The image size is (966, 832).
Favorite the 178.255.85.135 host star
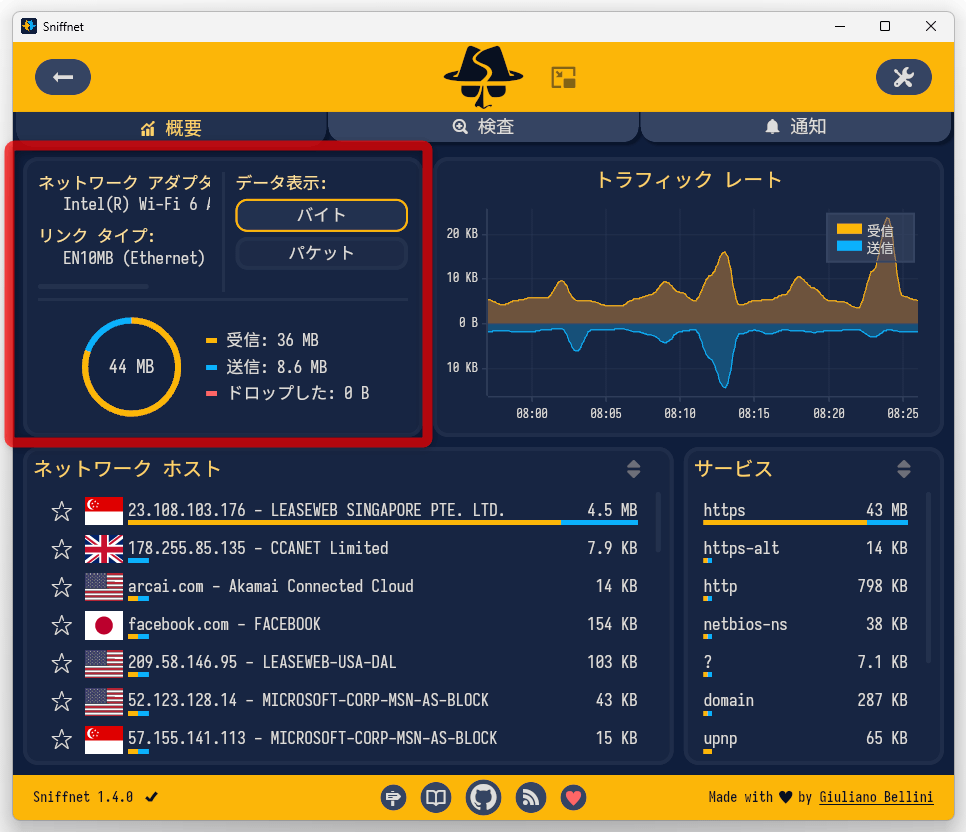pyautogui.click(x=62, y=549)
